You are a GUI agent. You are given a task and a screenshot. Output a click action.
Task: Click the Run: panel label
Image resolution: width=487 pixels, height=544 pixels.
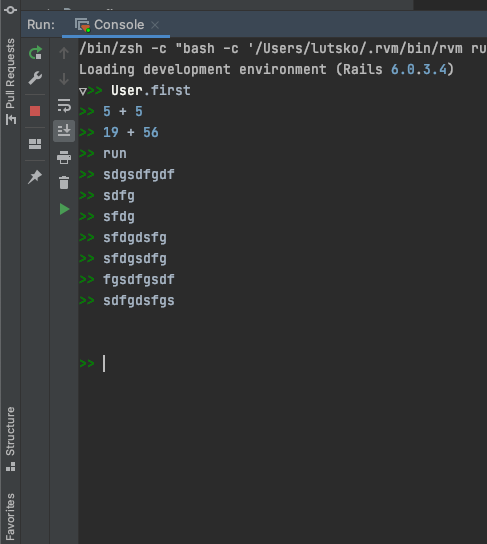[x=41, y=25]
